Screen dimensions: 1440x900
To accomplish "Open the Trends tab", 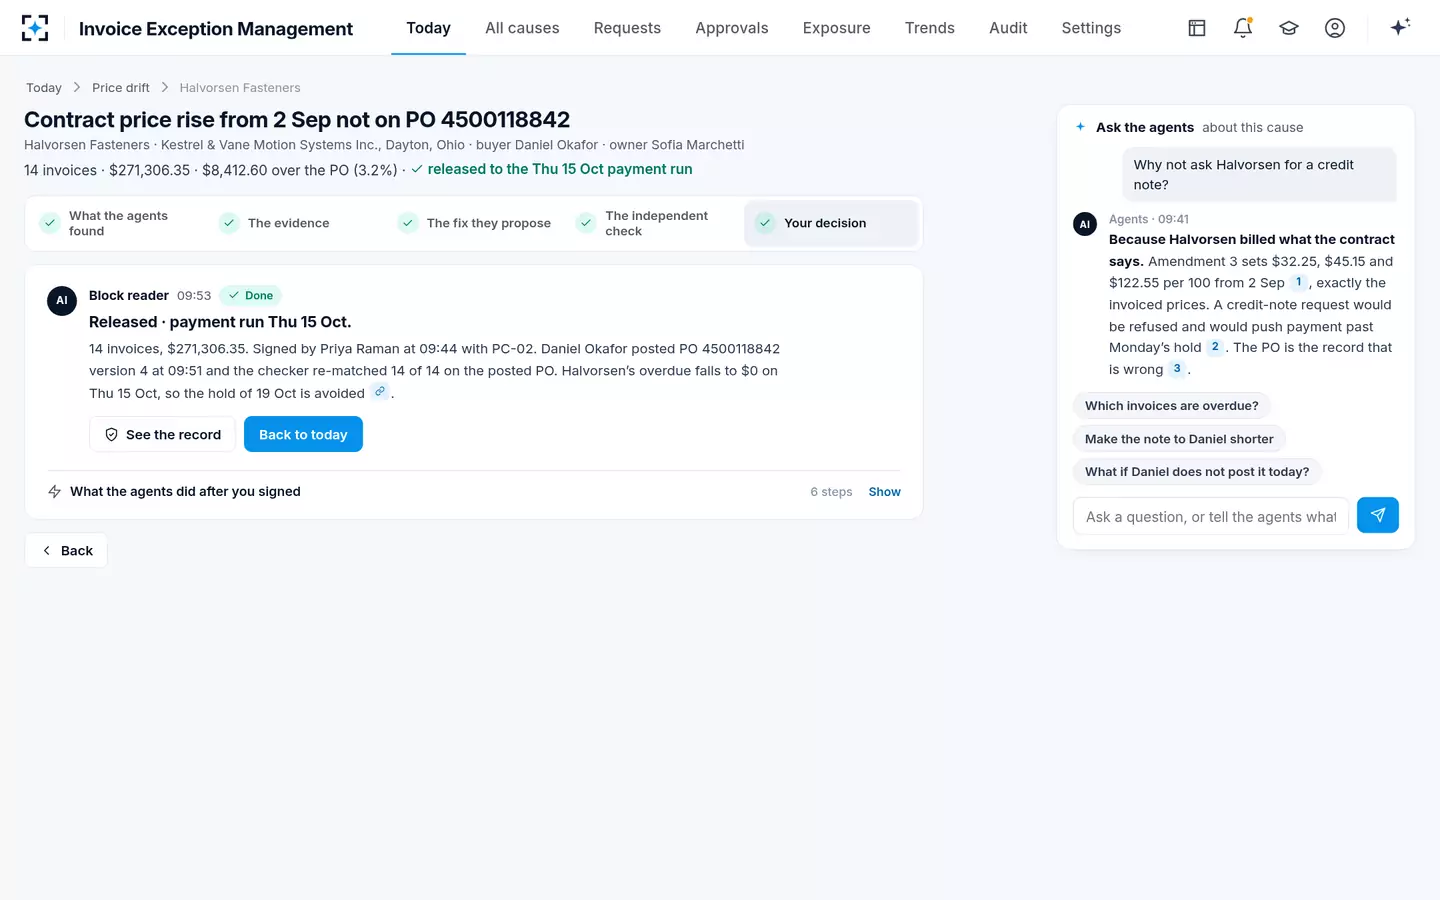I will pos(930,28).
